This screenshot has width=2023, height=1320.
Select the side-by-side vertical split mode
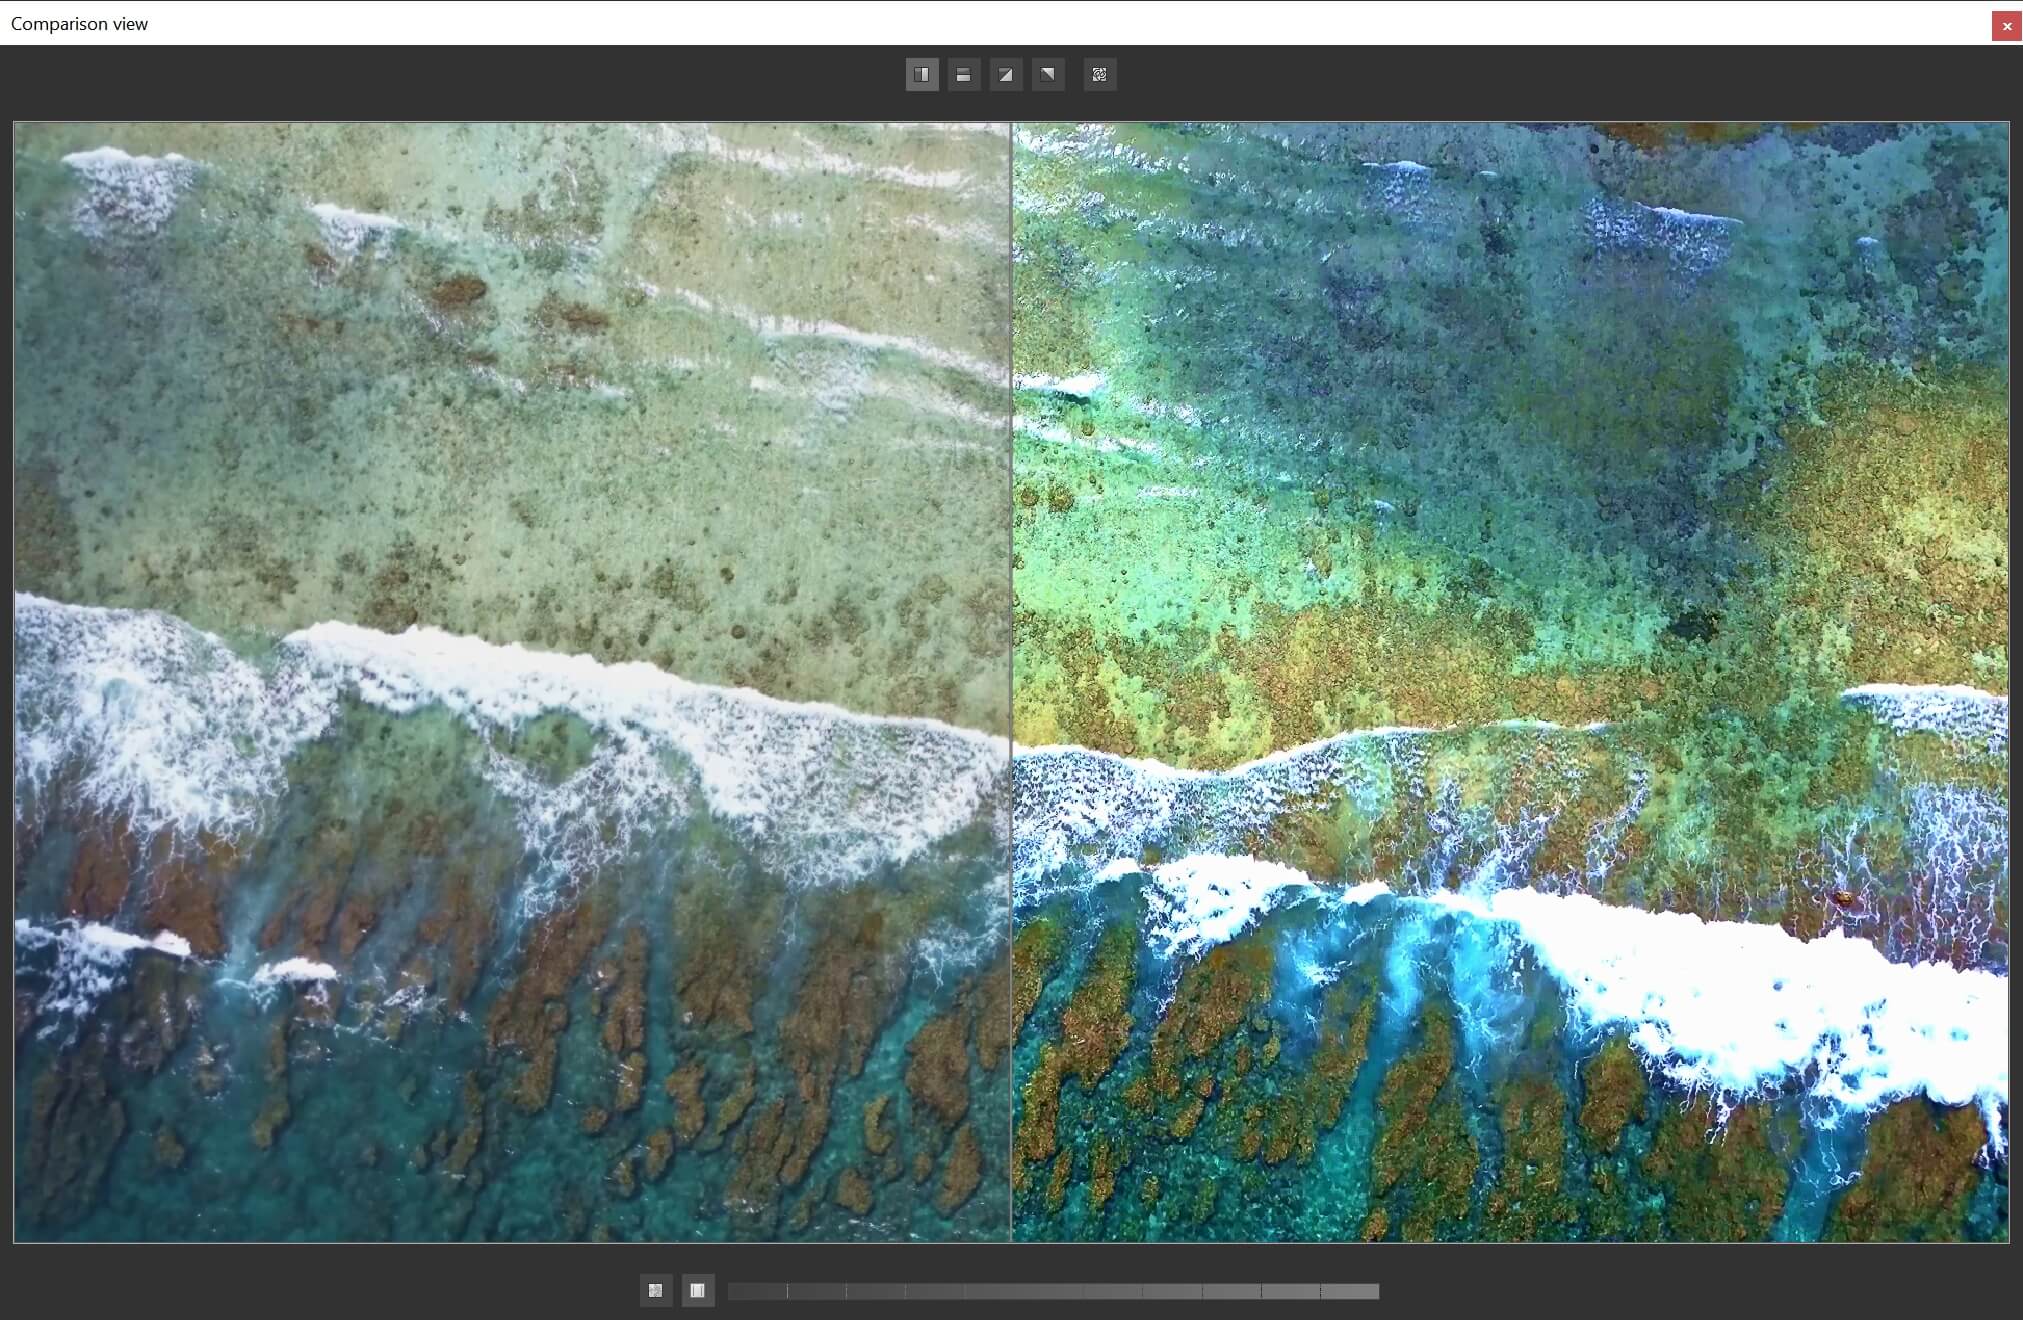tap(922, 75)
